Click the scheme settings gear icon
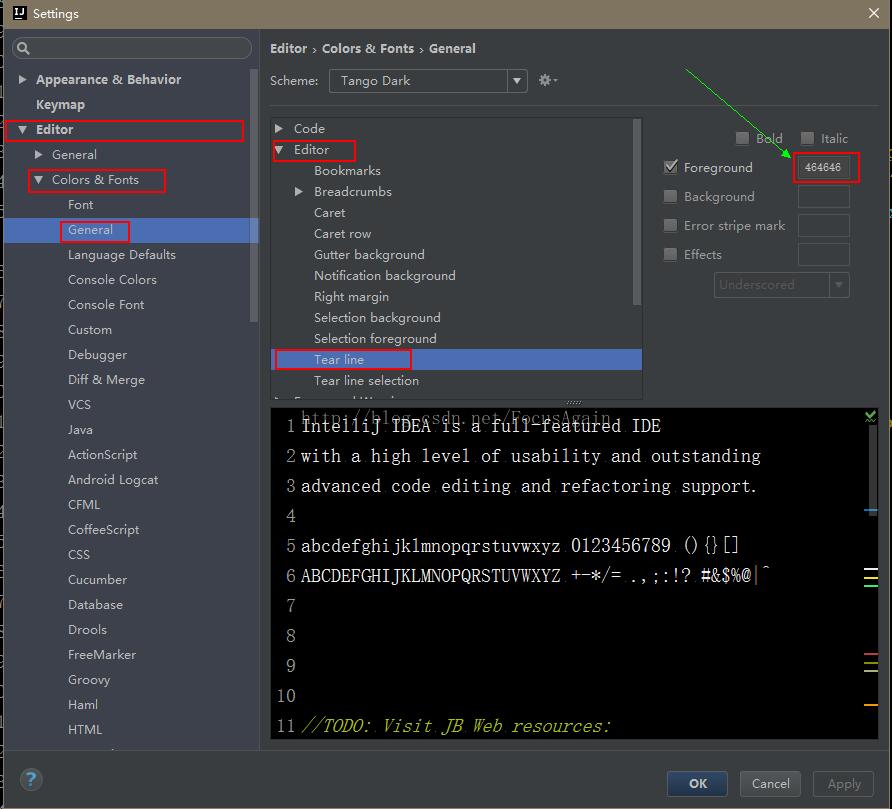892x809 pixels. tap(547, 80)
